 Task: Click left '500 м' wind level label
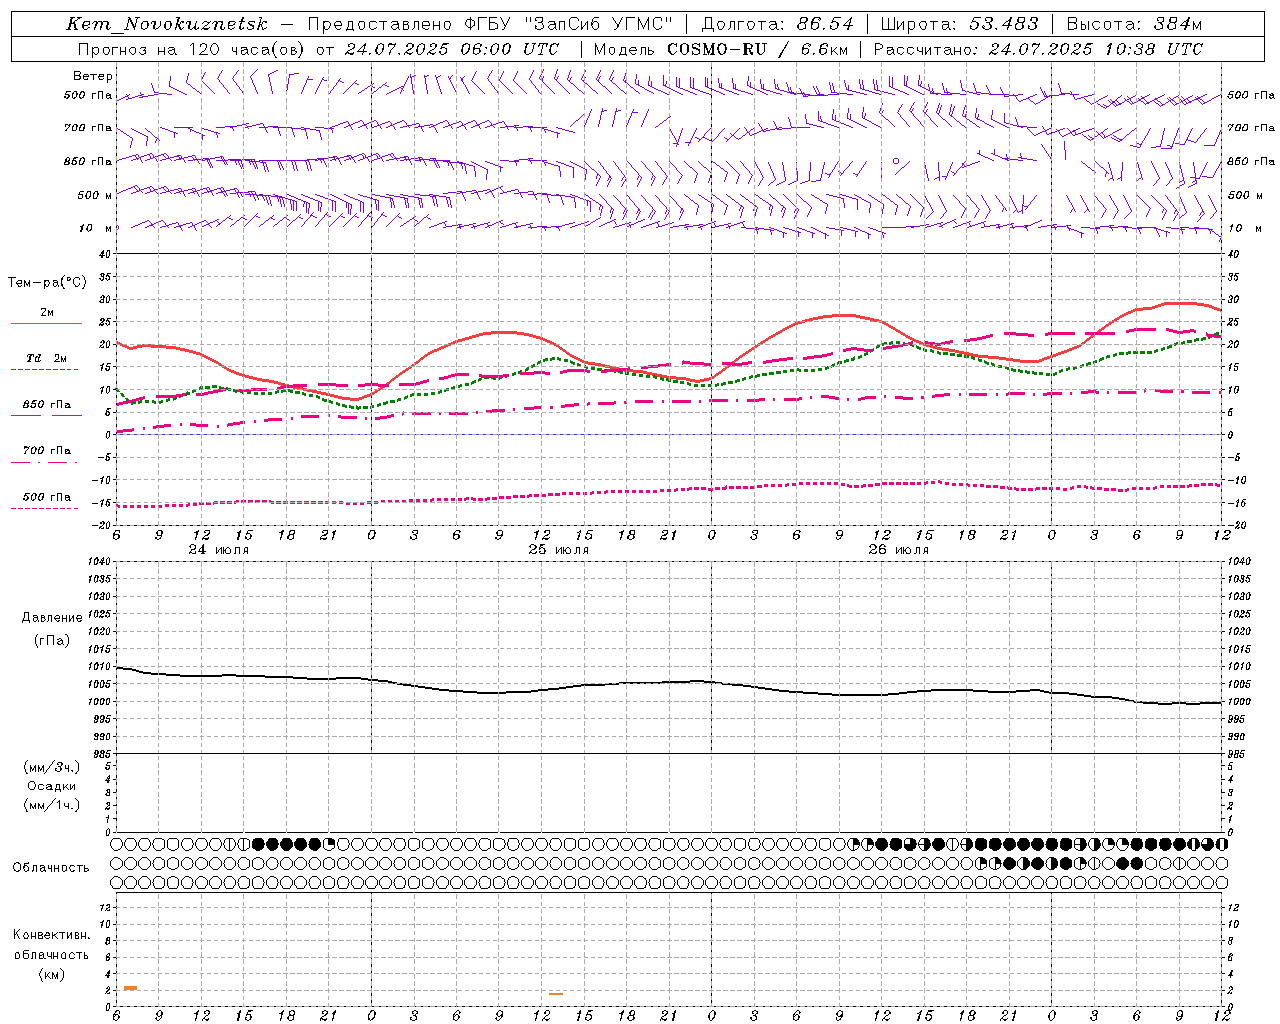pos(95,195)
